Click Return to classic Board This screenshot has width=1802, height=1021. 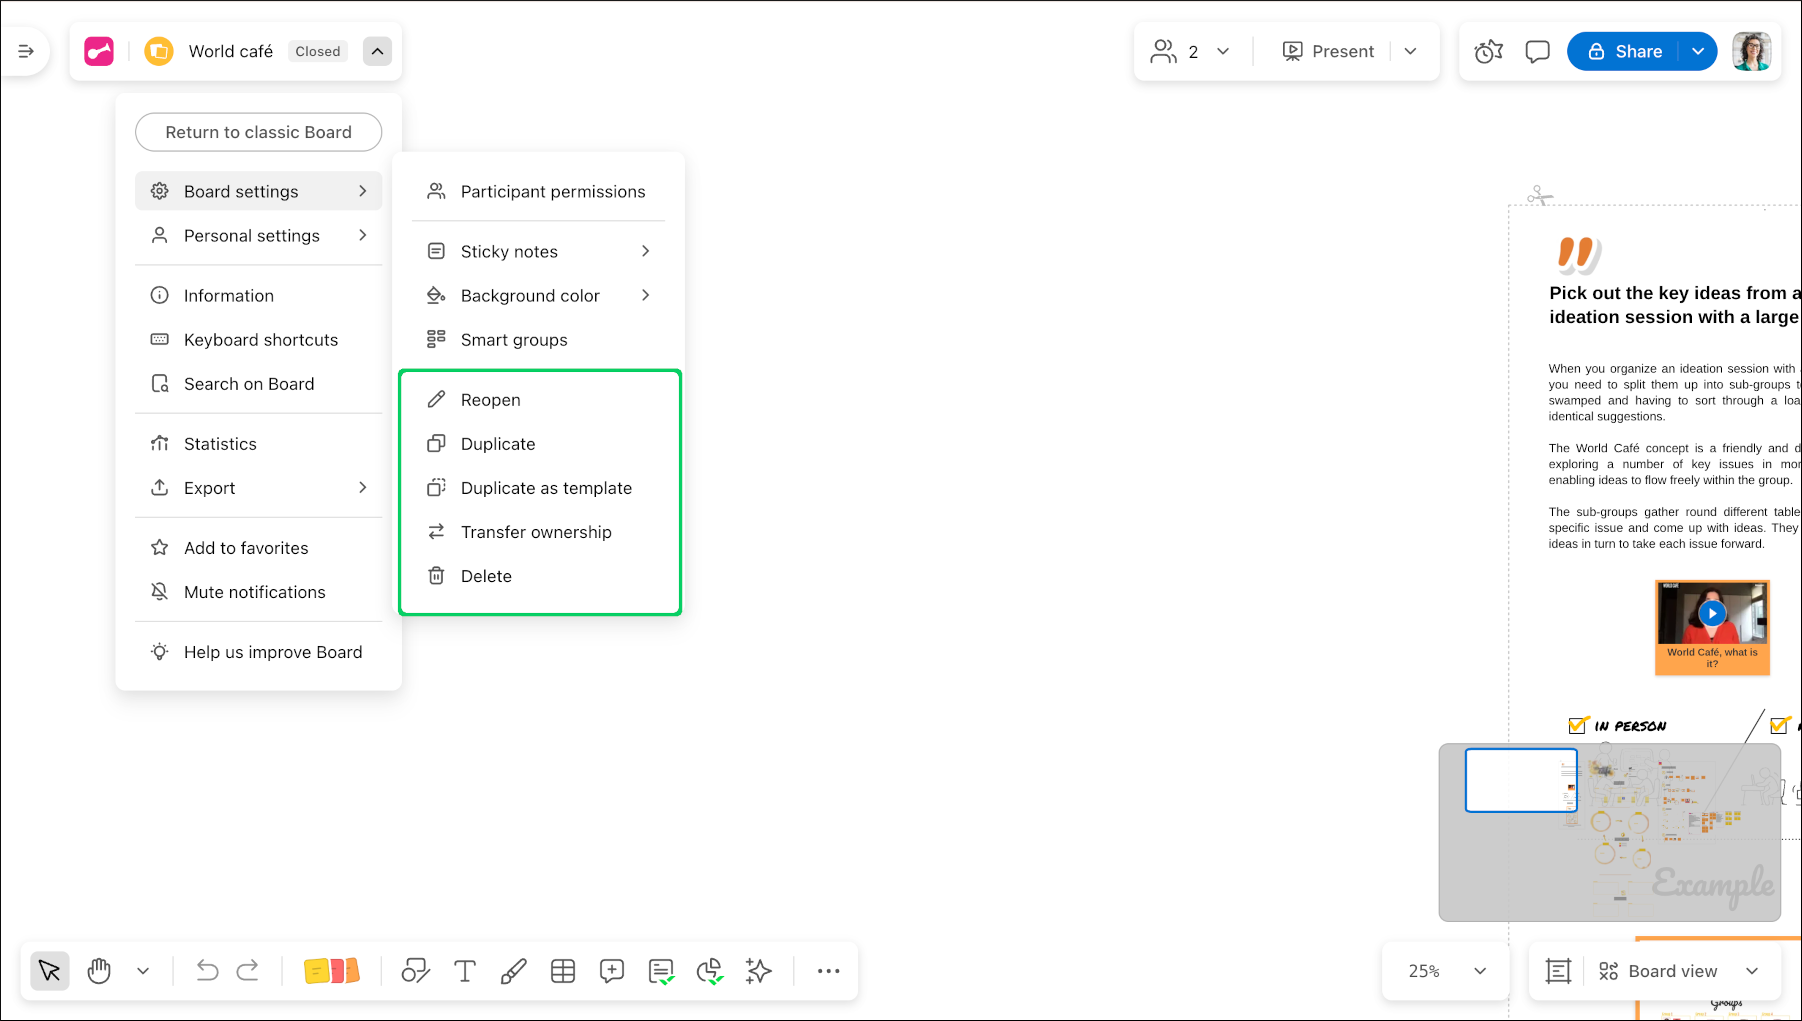tap(258, 131)
